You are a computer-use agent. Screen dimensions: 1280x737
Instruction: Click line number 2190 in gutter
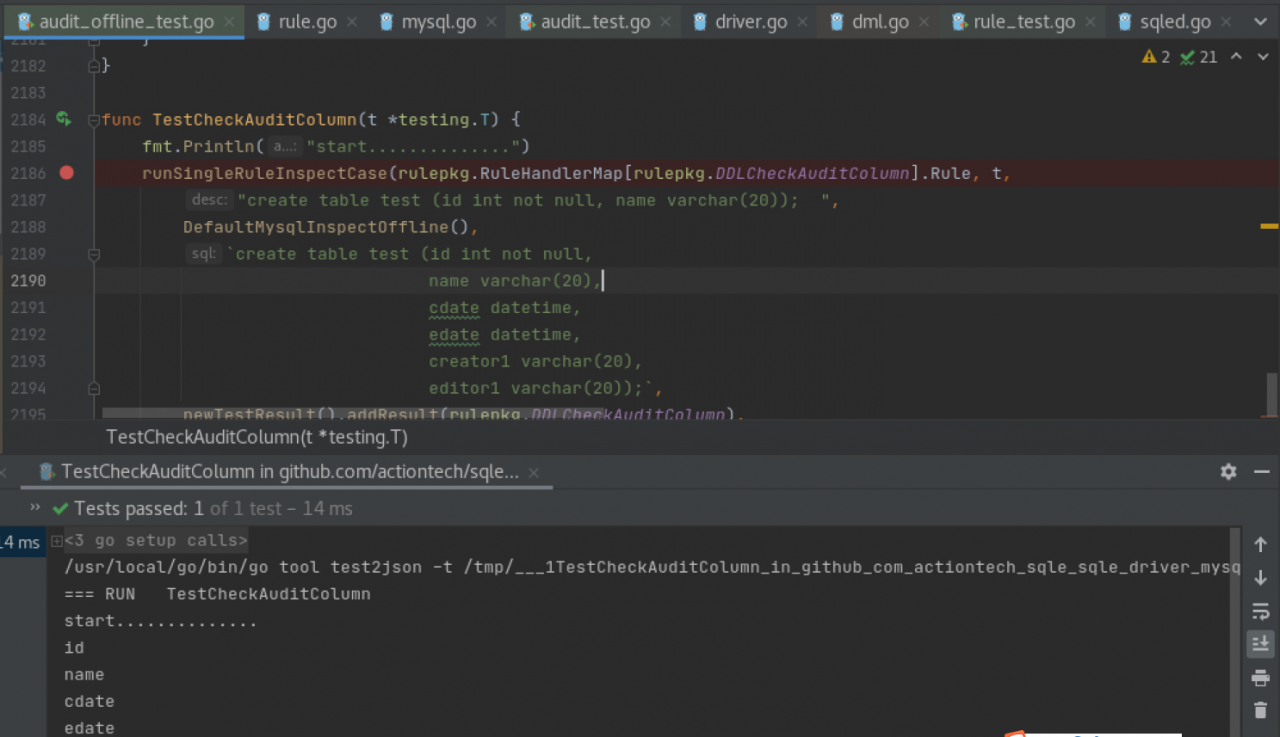click(x=28, y=281)
